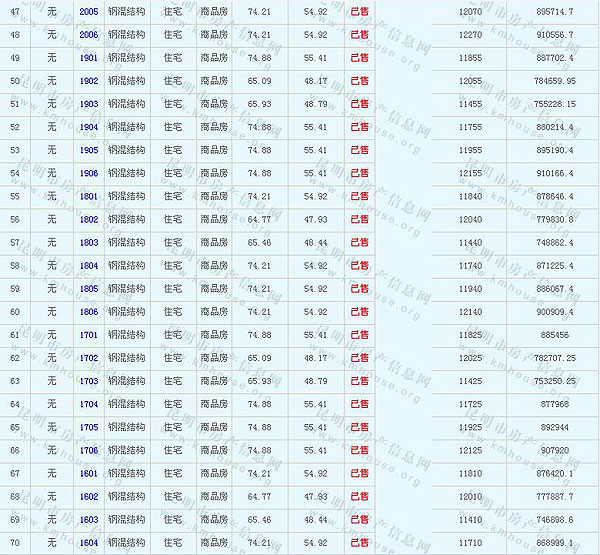Select room 1701 link
This screenshot has width=600, height=555.
pos(89,335)
